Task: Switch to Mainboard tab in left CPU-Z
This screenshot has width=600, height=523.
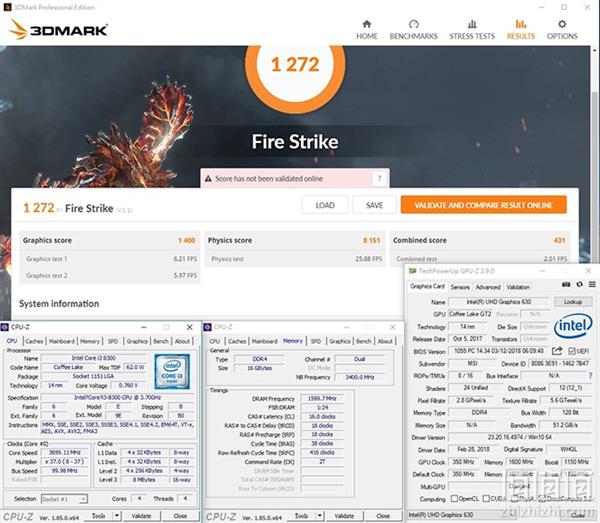Action: [62, 341]
